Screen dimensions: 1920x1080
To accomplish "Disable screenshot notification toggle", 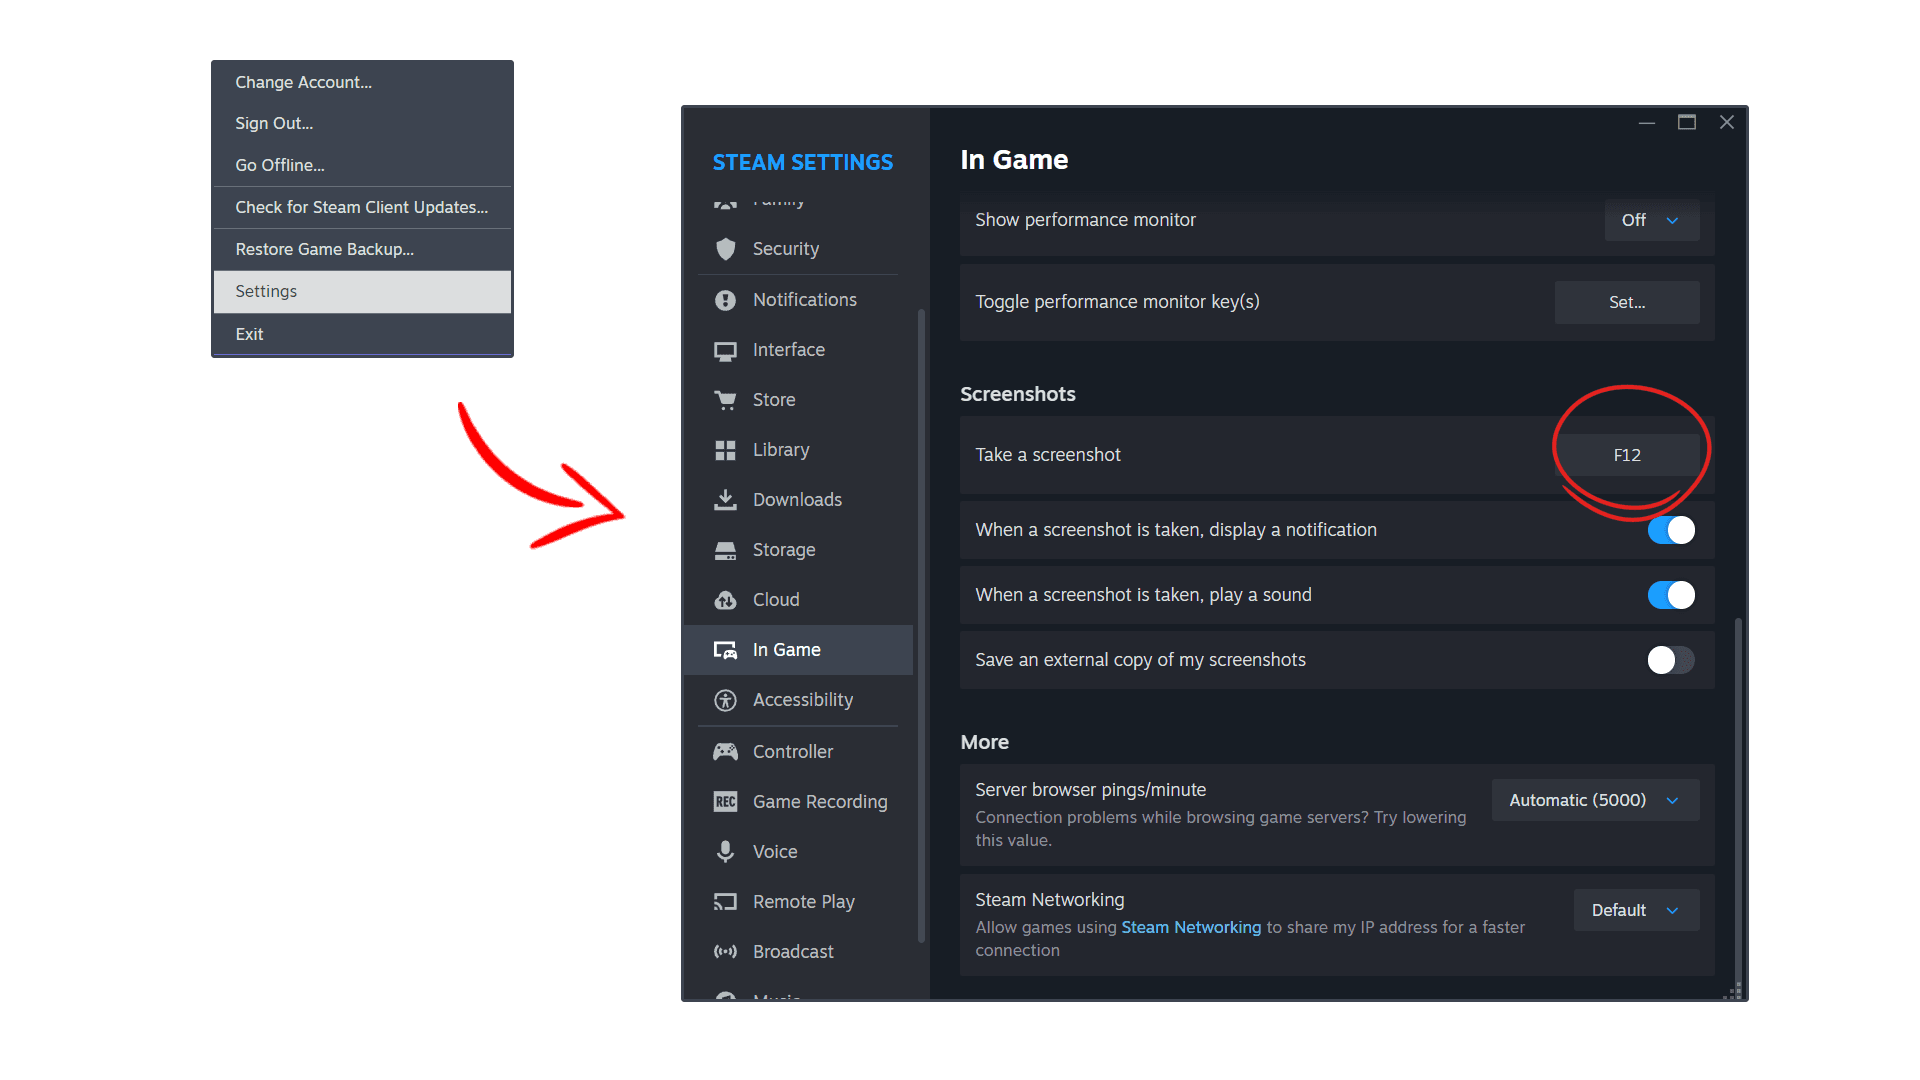I will pos(1672,530).
